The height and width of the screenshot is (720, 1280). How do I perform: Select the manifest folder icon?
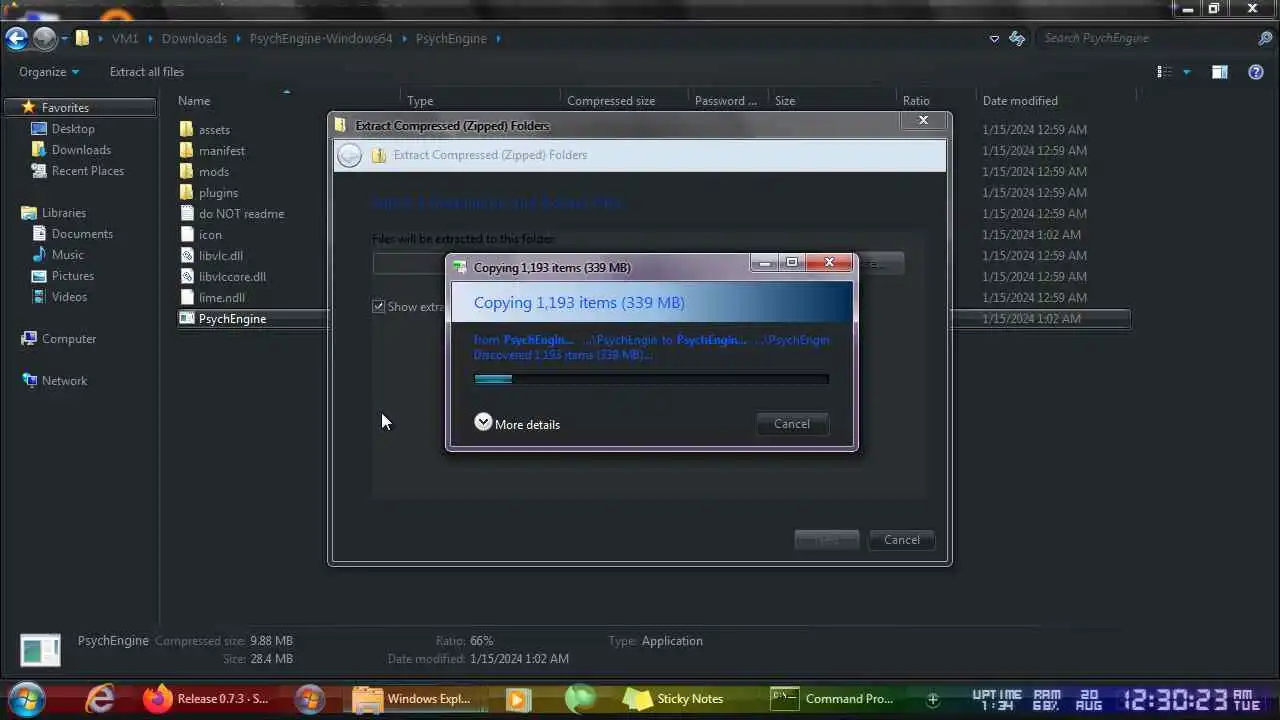point(187,150)
